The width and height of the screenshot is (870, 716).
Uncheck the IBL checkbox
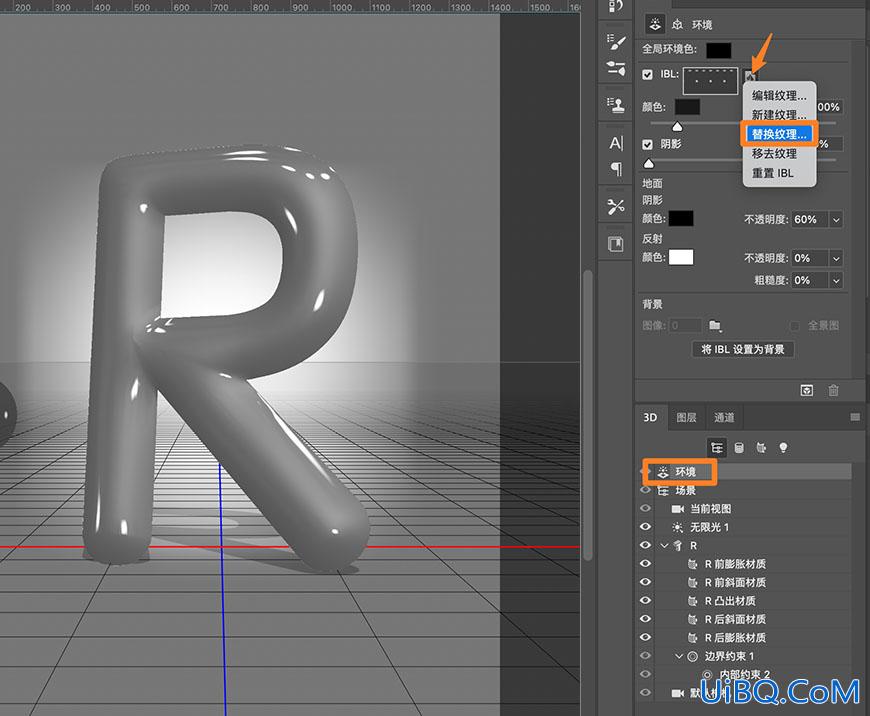648,74
